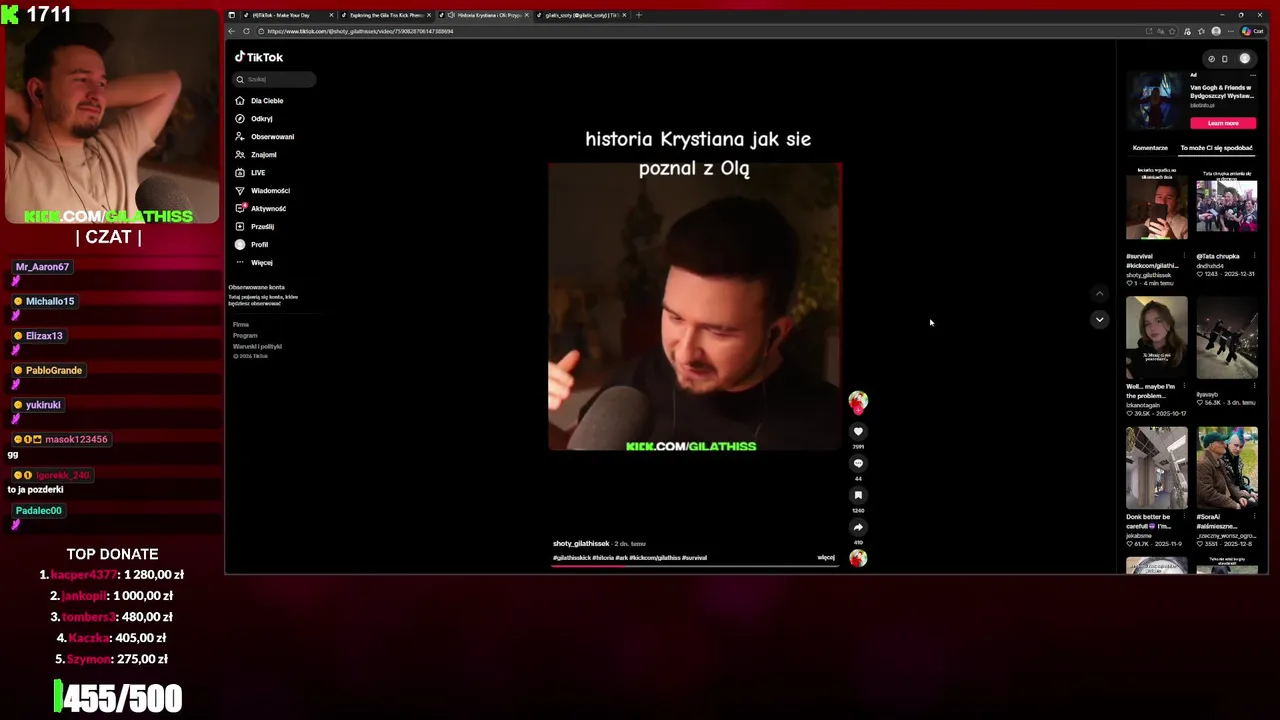
Task: Open the Odkryj page
Action: (x=254, y=119)
